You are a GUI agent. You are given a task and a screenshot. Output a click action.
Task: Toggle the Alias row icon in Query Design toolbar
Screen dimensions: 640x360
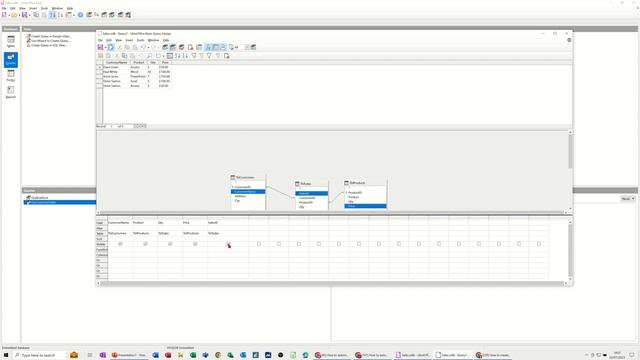[x=223, y=47]
